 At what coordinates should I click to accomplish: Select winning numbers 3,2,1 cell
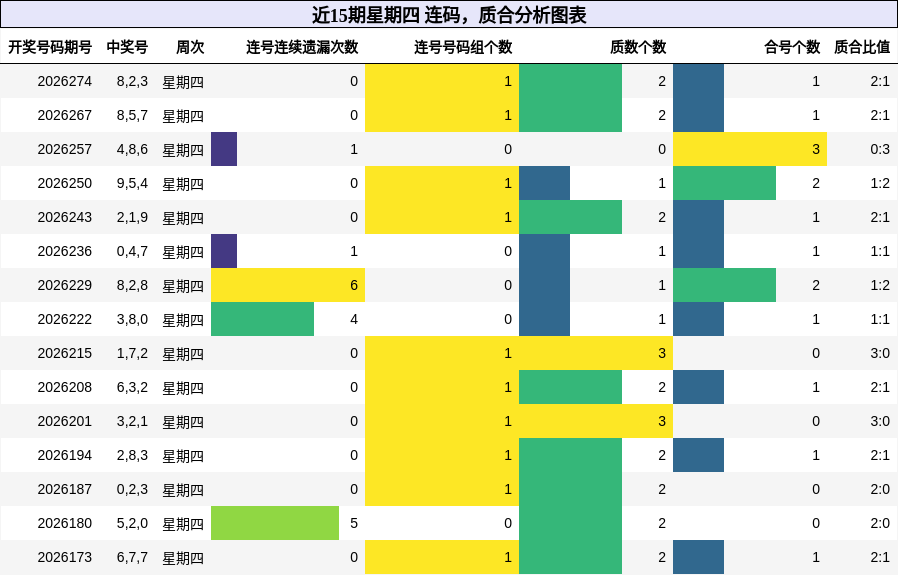132,421
